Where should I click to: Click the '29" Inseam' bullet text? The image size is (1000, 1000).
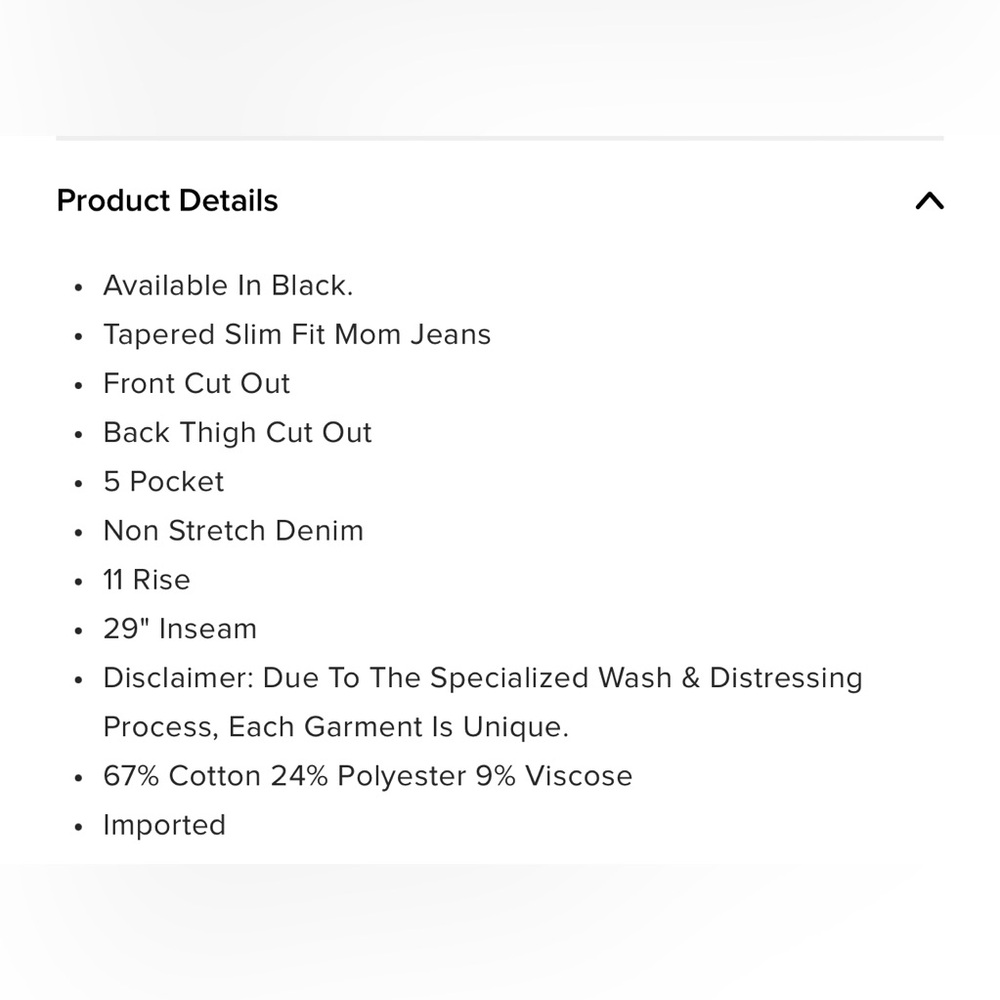pos(179,629)
